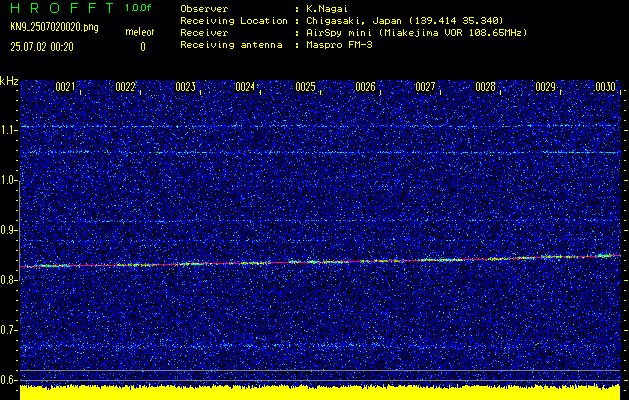Click the 0021 time marker
The width and height of the screenshot is (629, 400).
click(65, 87)
